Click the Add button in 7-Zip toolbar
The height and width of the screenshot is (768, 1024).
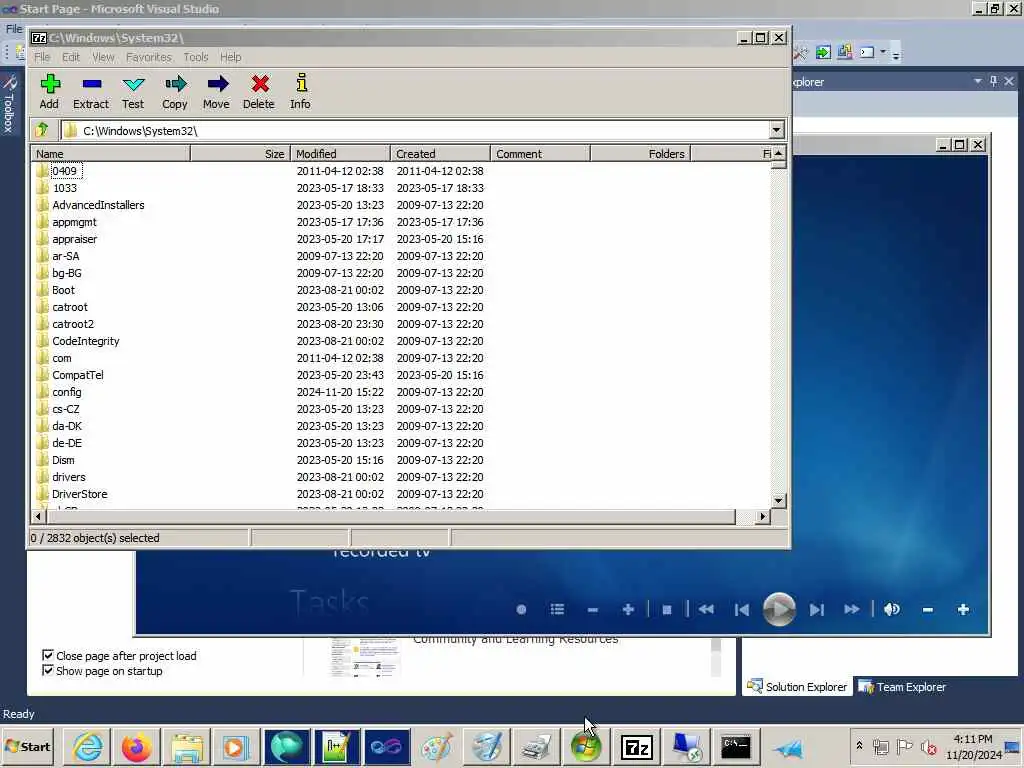coord(50,91)
